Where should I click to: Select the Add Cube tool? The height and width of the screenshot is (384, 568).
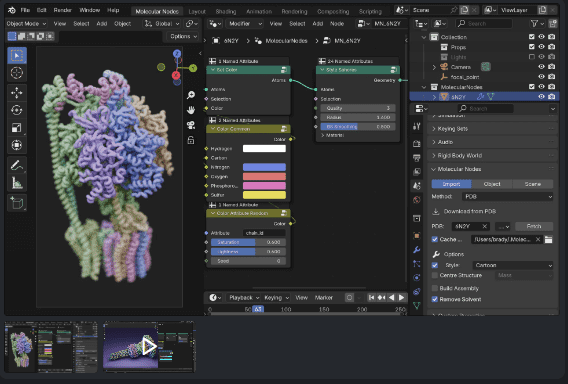pyautogui.click(x=17, y=203)
